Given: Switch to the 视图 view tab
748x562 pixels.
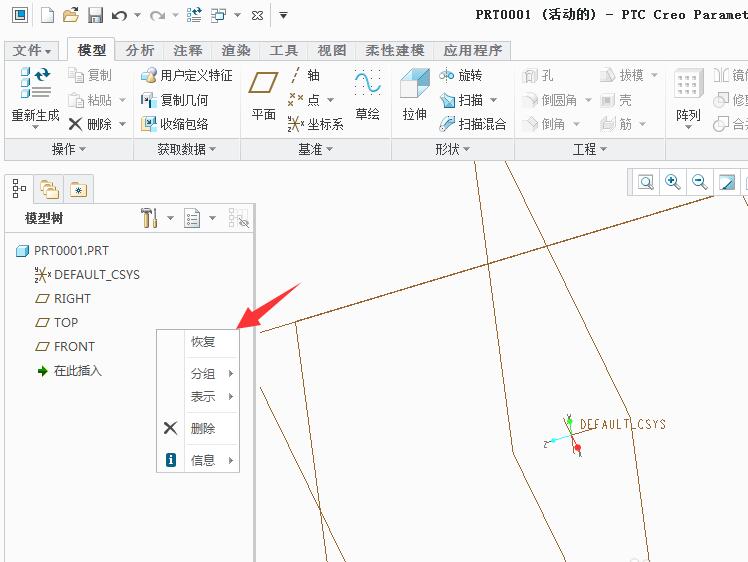Looking at the screenshot, I should point(332,50).
